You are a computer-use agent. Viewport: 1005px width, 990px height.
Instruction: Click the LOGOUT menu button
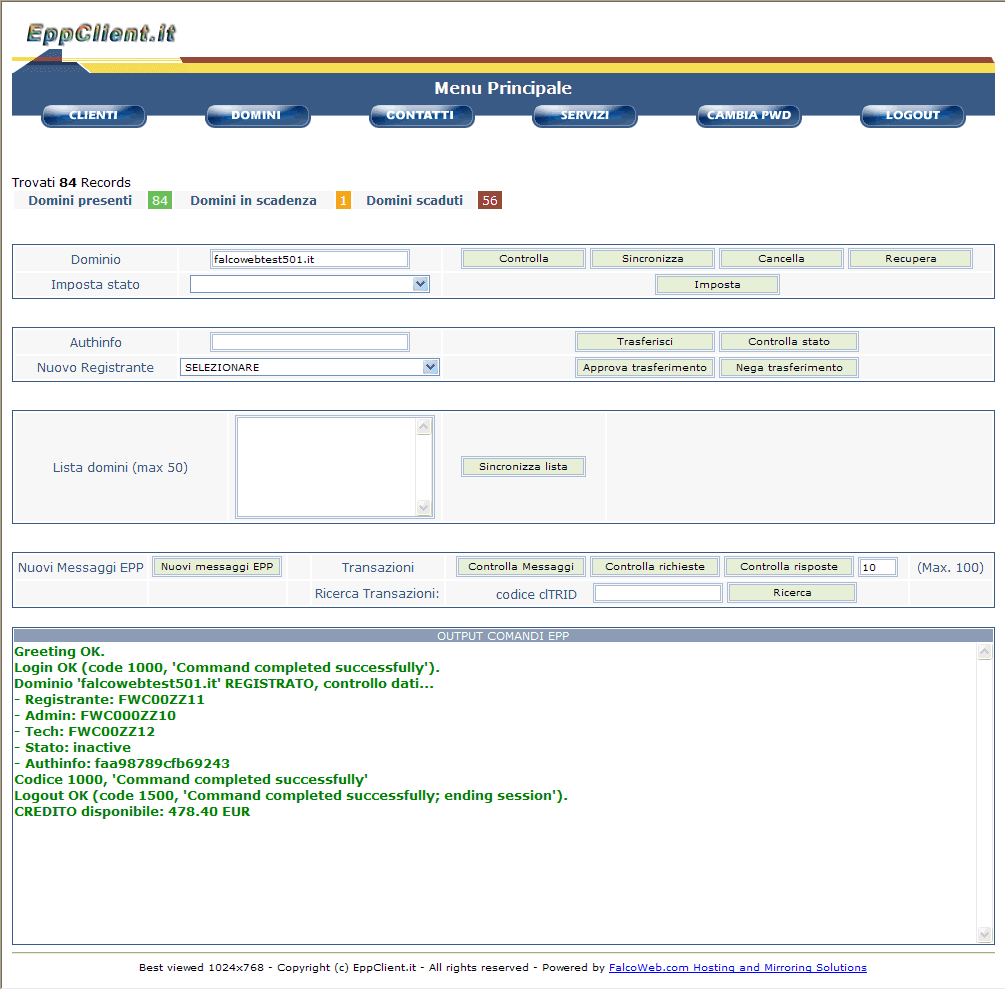coord(913,116)
